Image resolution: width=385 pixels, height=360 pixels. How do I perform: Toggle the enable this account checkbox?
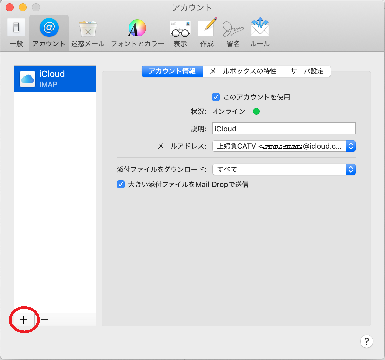(x=216, y=97)
